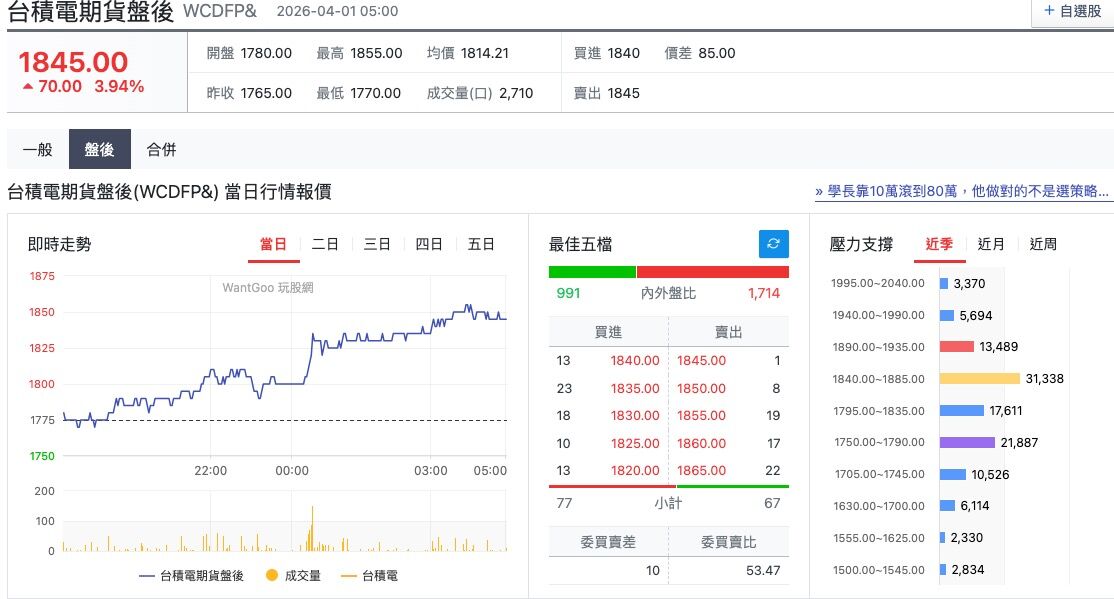The image size is (1114, 599).
Task: Click the red outer-volume ratio bar
Action: tap(713, 271)
